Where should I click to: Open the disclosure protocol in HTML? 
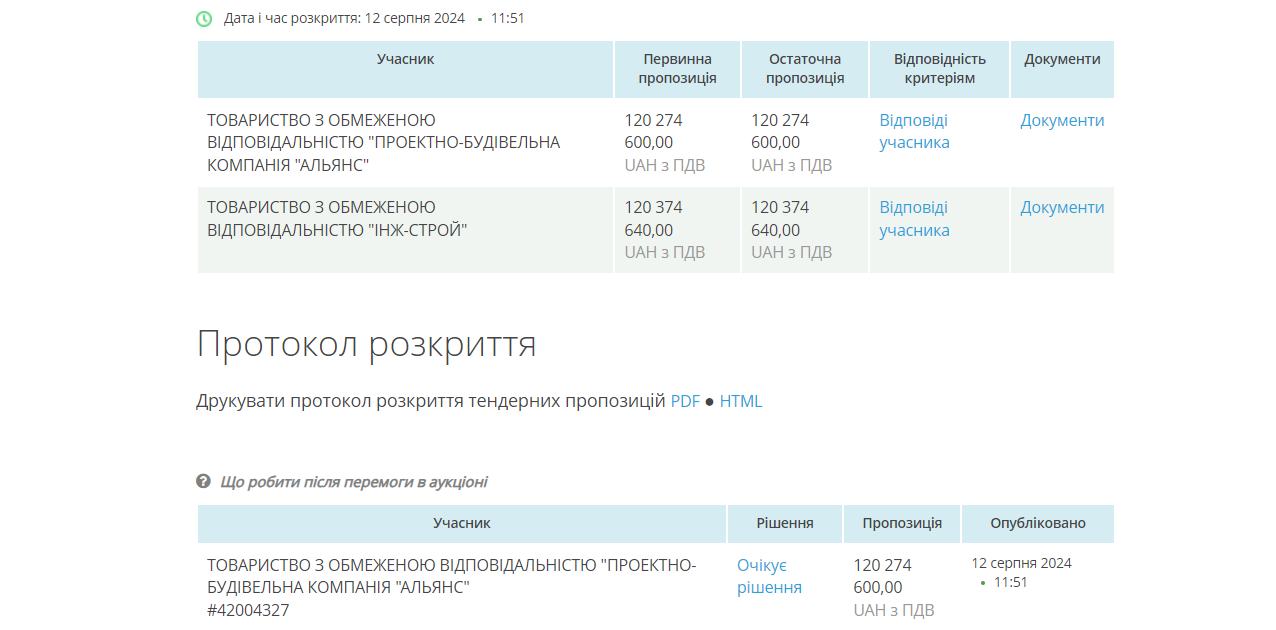coord(740,400)
